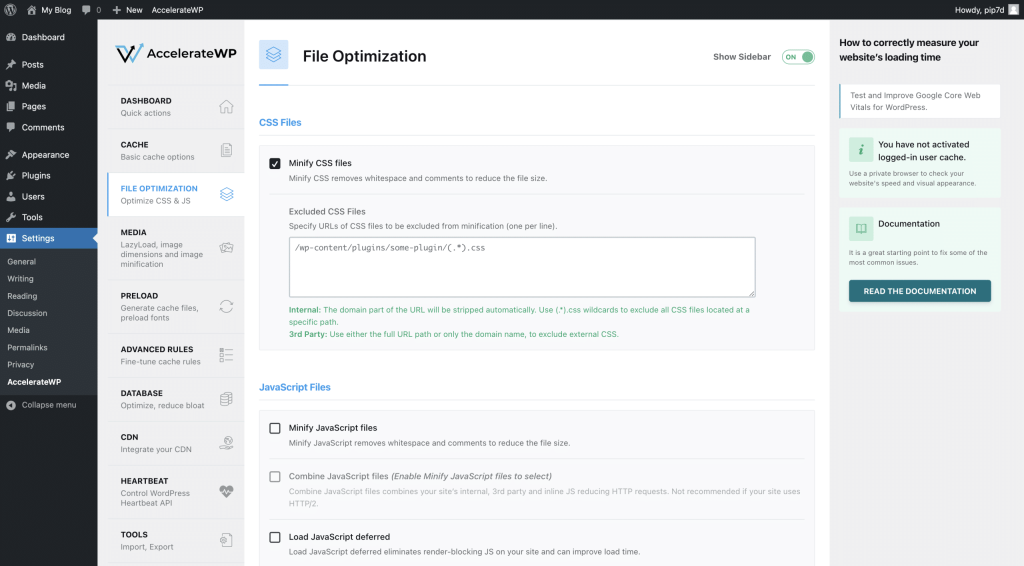Select the FILE OPTIMIZATION tab
This screenshot has height=566, width=1024.
coord(176,194)
